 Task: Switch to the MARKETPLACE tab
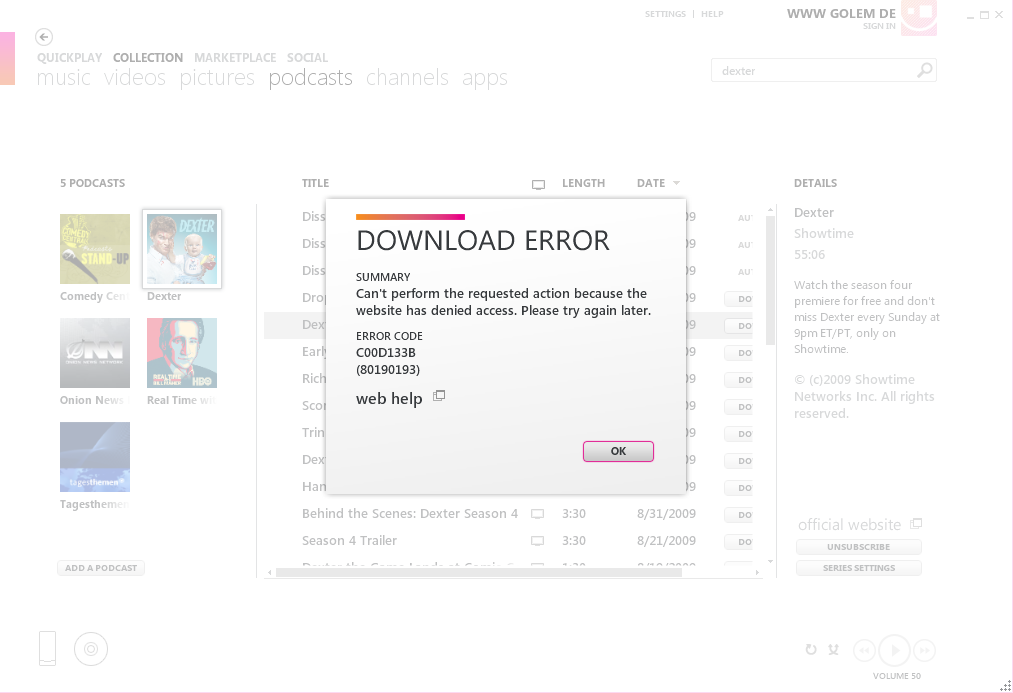click(235, 57)
